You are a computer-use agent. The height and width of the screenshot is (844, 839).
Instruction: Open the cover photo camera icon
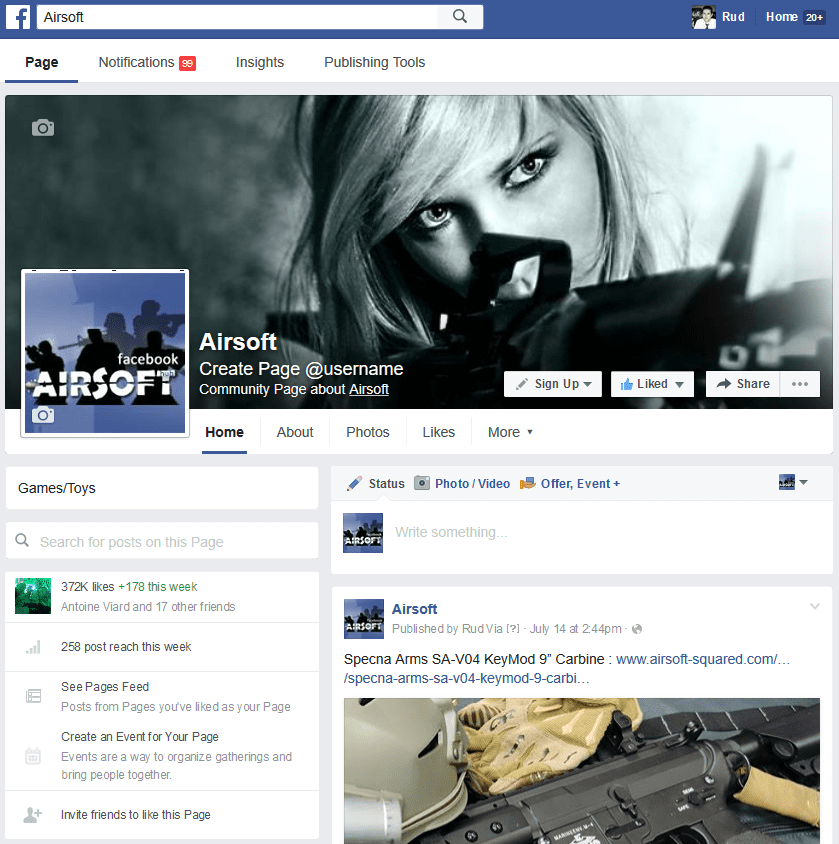42,128
